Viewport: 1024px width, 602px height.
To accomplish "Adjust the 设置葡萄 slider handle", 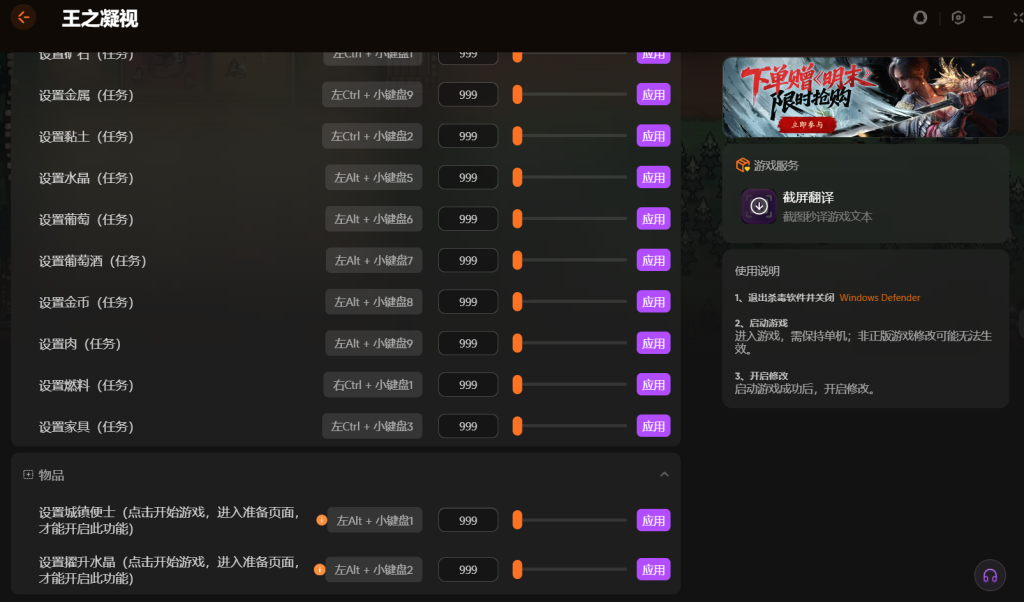I will tap(517, 219).
